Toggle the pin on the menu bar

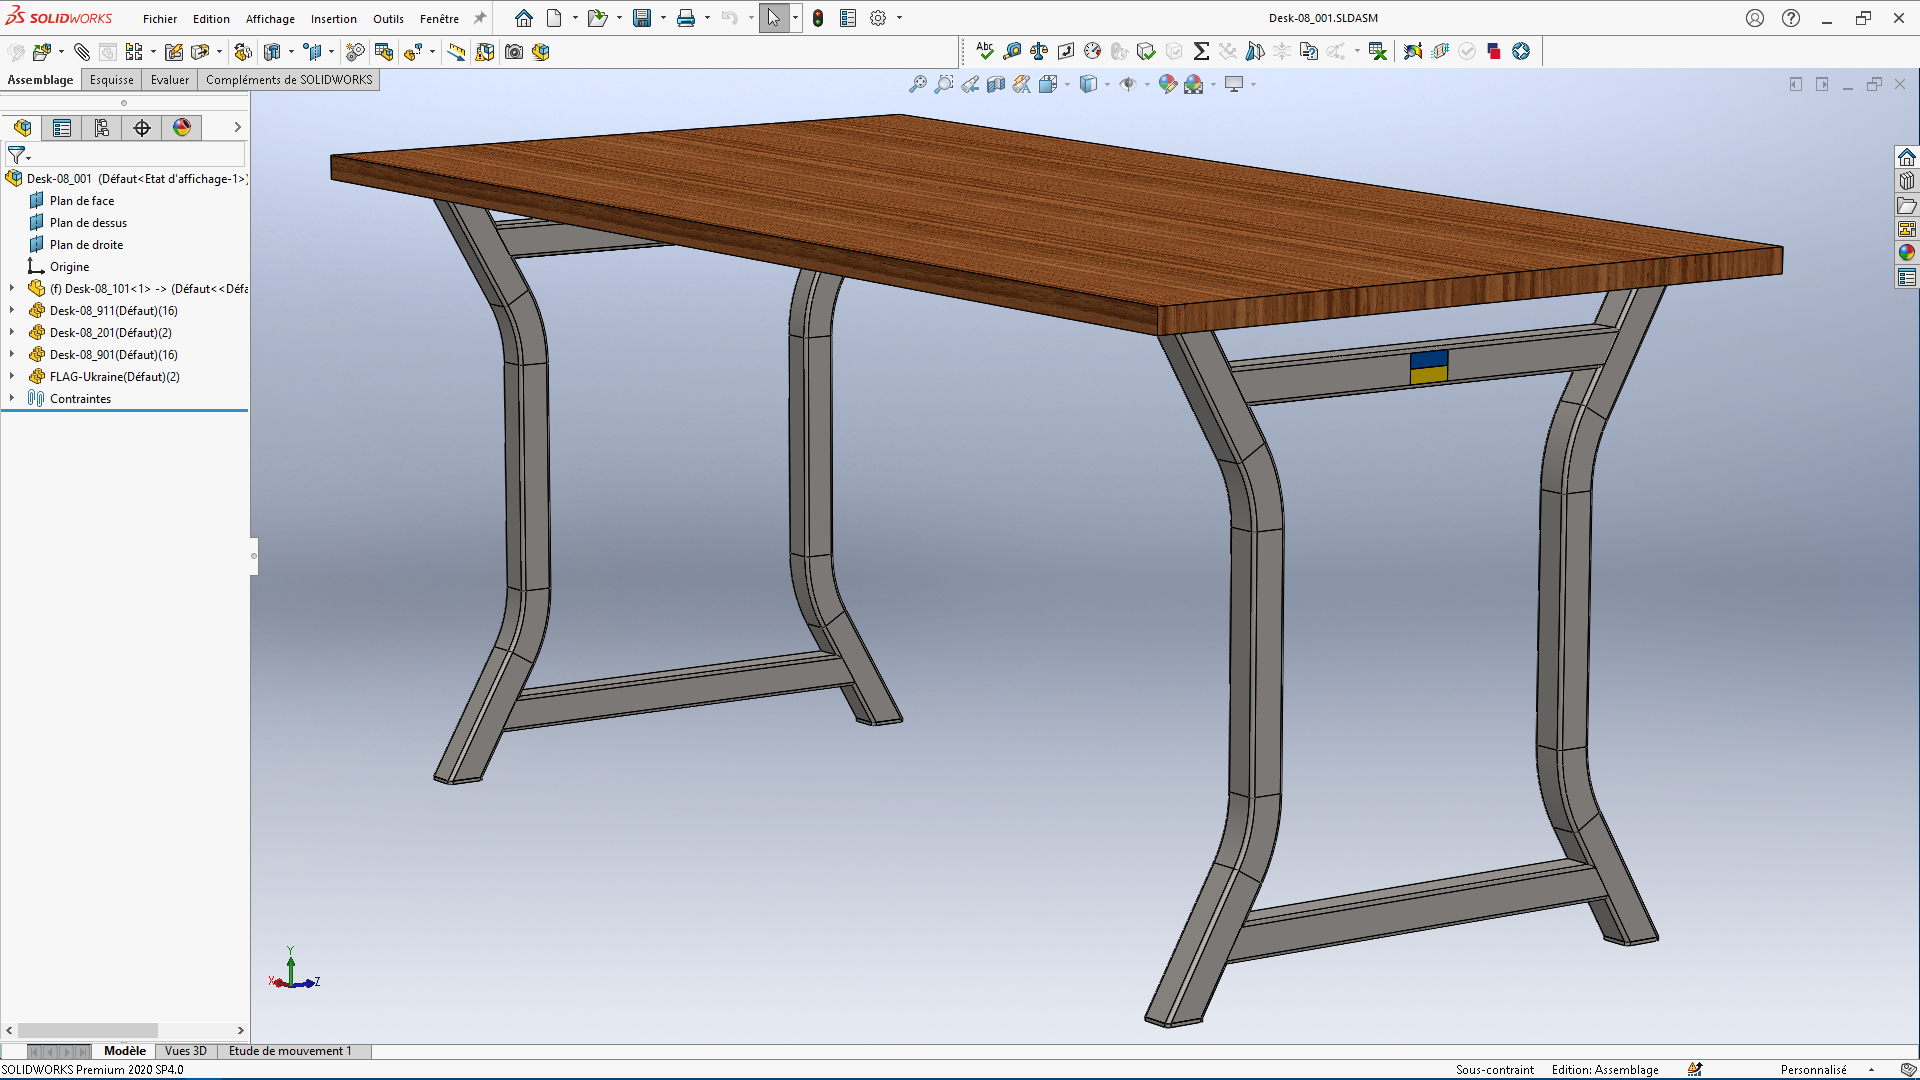tap(480, 18)
